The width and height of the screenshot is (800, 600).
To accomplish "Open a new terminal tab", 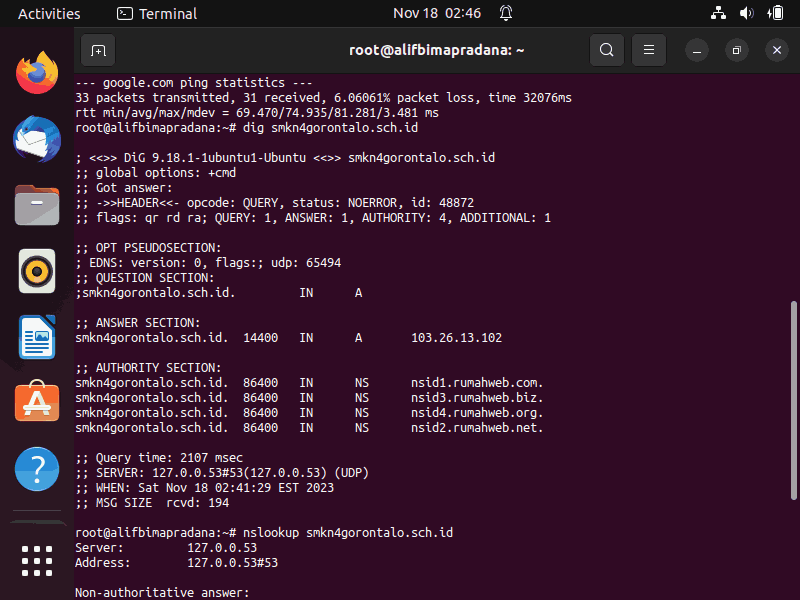I will (x=98, y=50).
